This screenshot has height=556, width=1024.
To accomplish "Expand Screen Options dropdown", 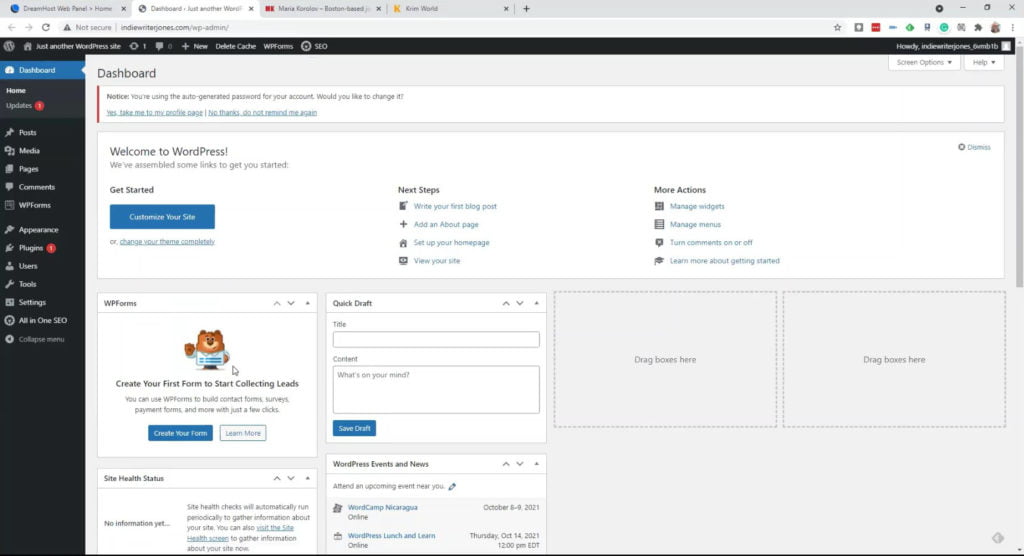I will [923, 62].
